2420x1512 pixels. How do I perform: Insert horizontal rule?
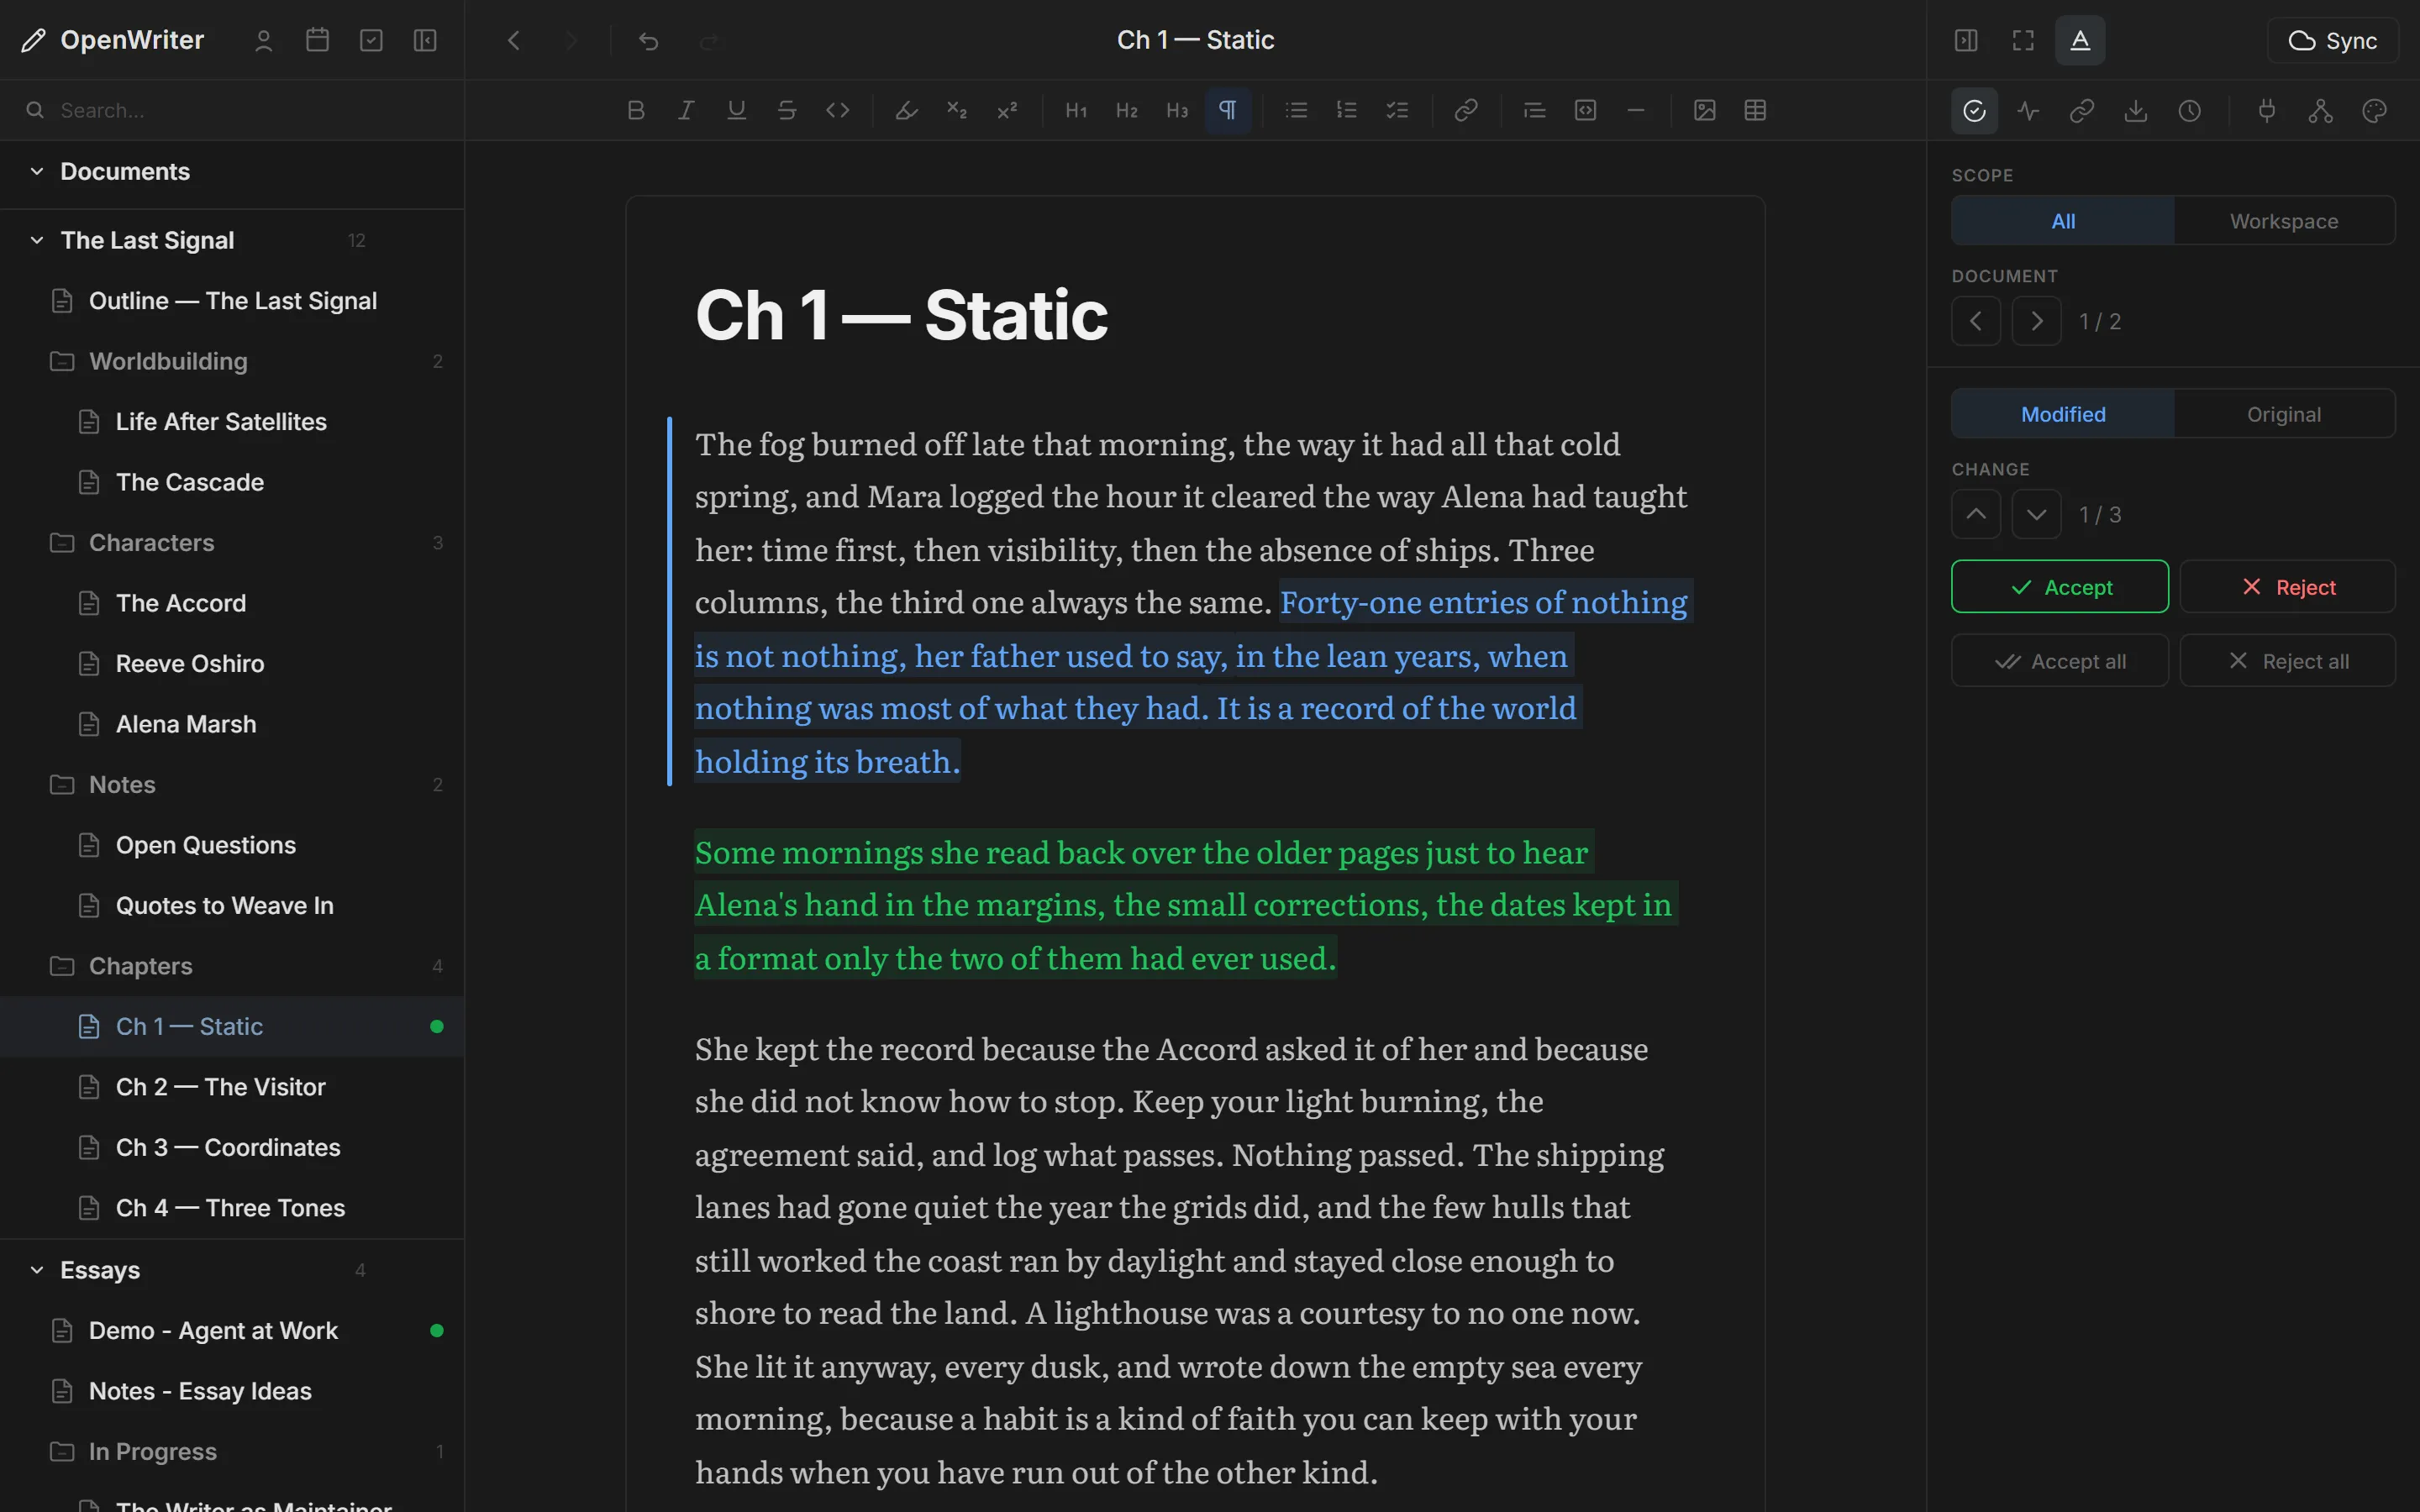1636,110
